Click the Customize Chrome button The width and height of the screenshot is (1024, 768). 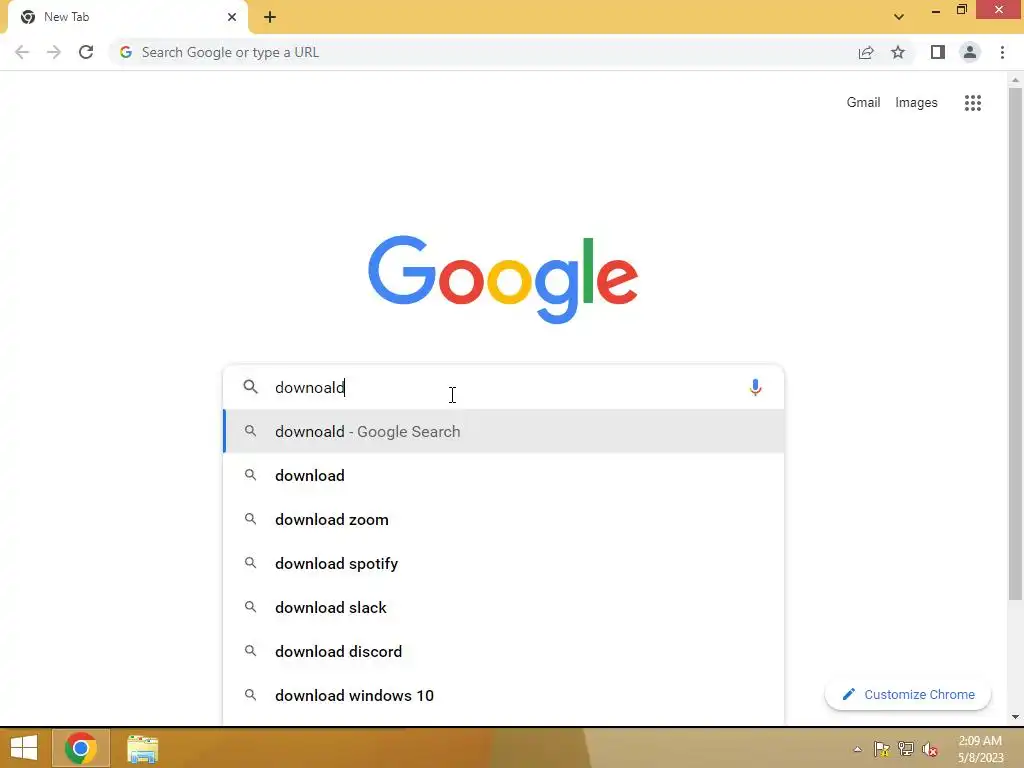coord(908,695)
